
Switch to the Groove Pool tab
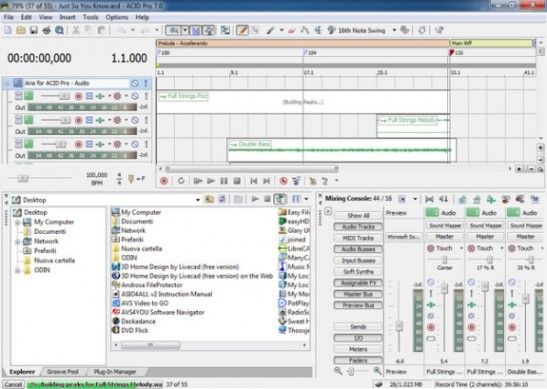[x=63, y=372]
